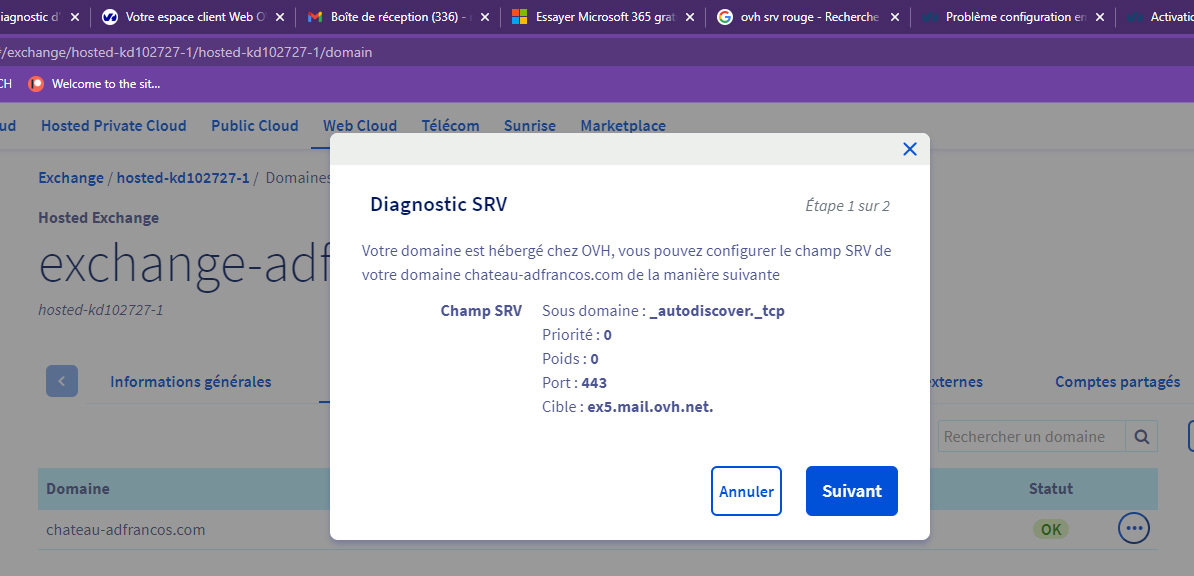The height and width of the screenshot is (576, 1194).
Task: Click the Suivant button
Action: click(x=851, y=491)
